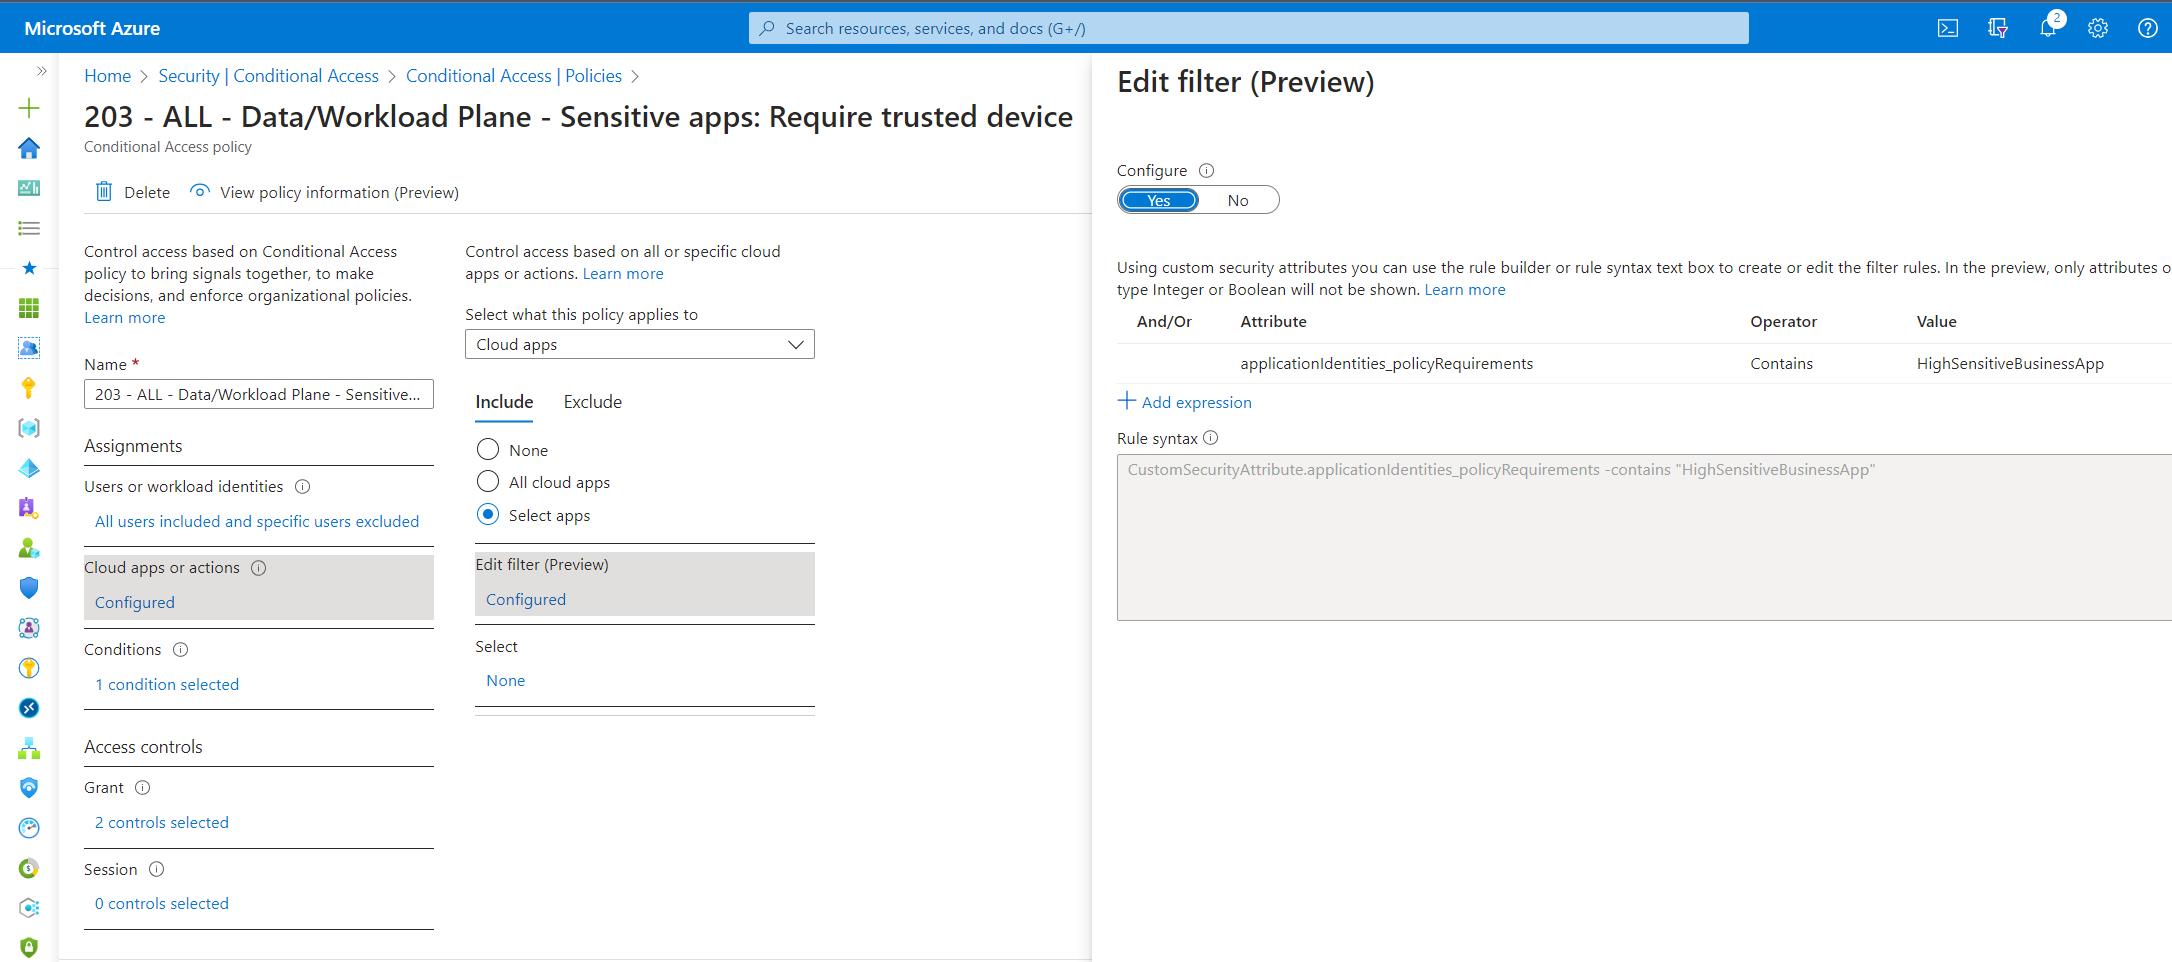Open blue shield Security icon in sidebar

point(29,588)
